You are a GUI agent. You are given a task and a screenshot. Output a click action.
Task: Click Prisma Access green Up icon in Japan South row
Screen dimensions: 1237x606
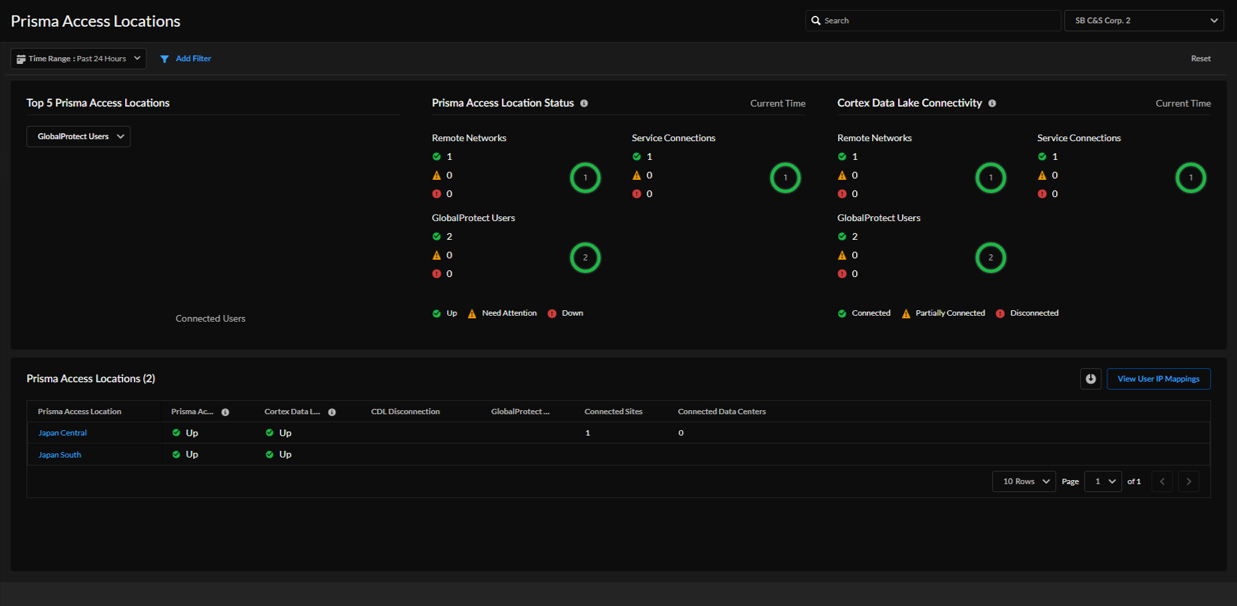click(x=176, y=455)
